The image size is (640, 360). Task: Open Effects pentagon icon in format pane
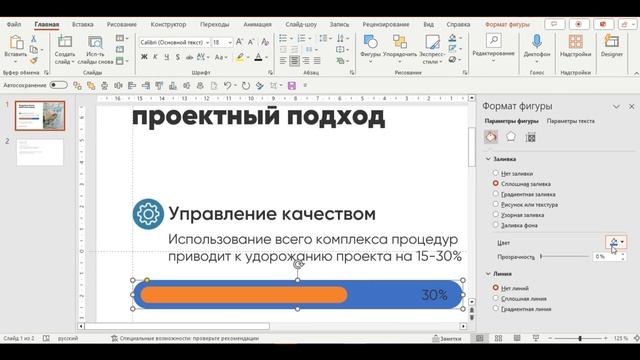[x=511, y=137]
